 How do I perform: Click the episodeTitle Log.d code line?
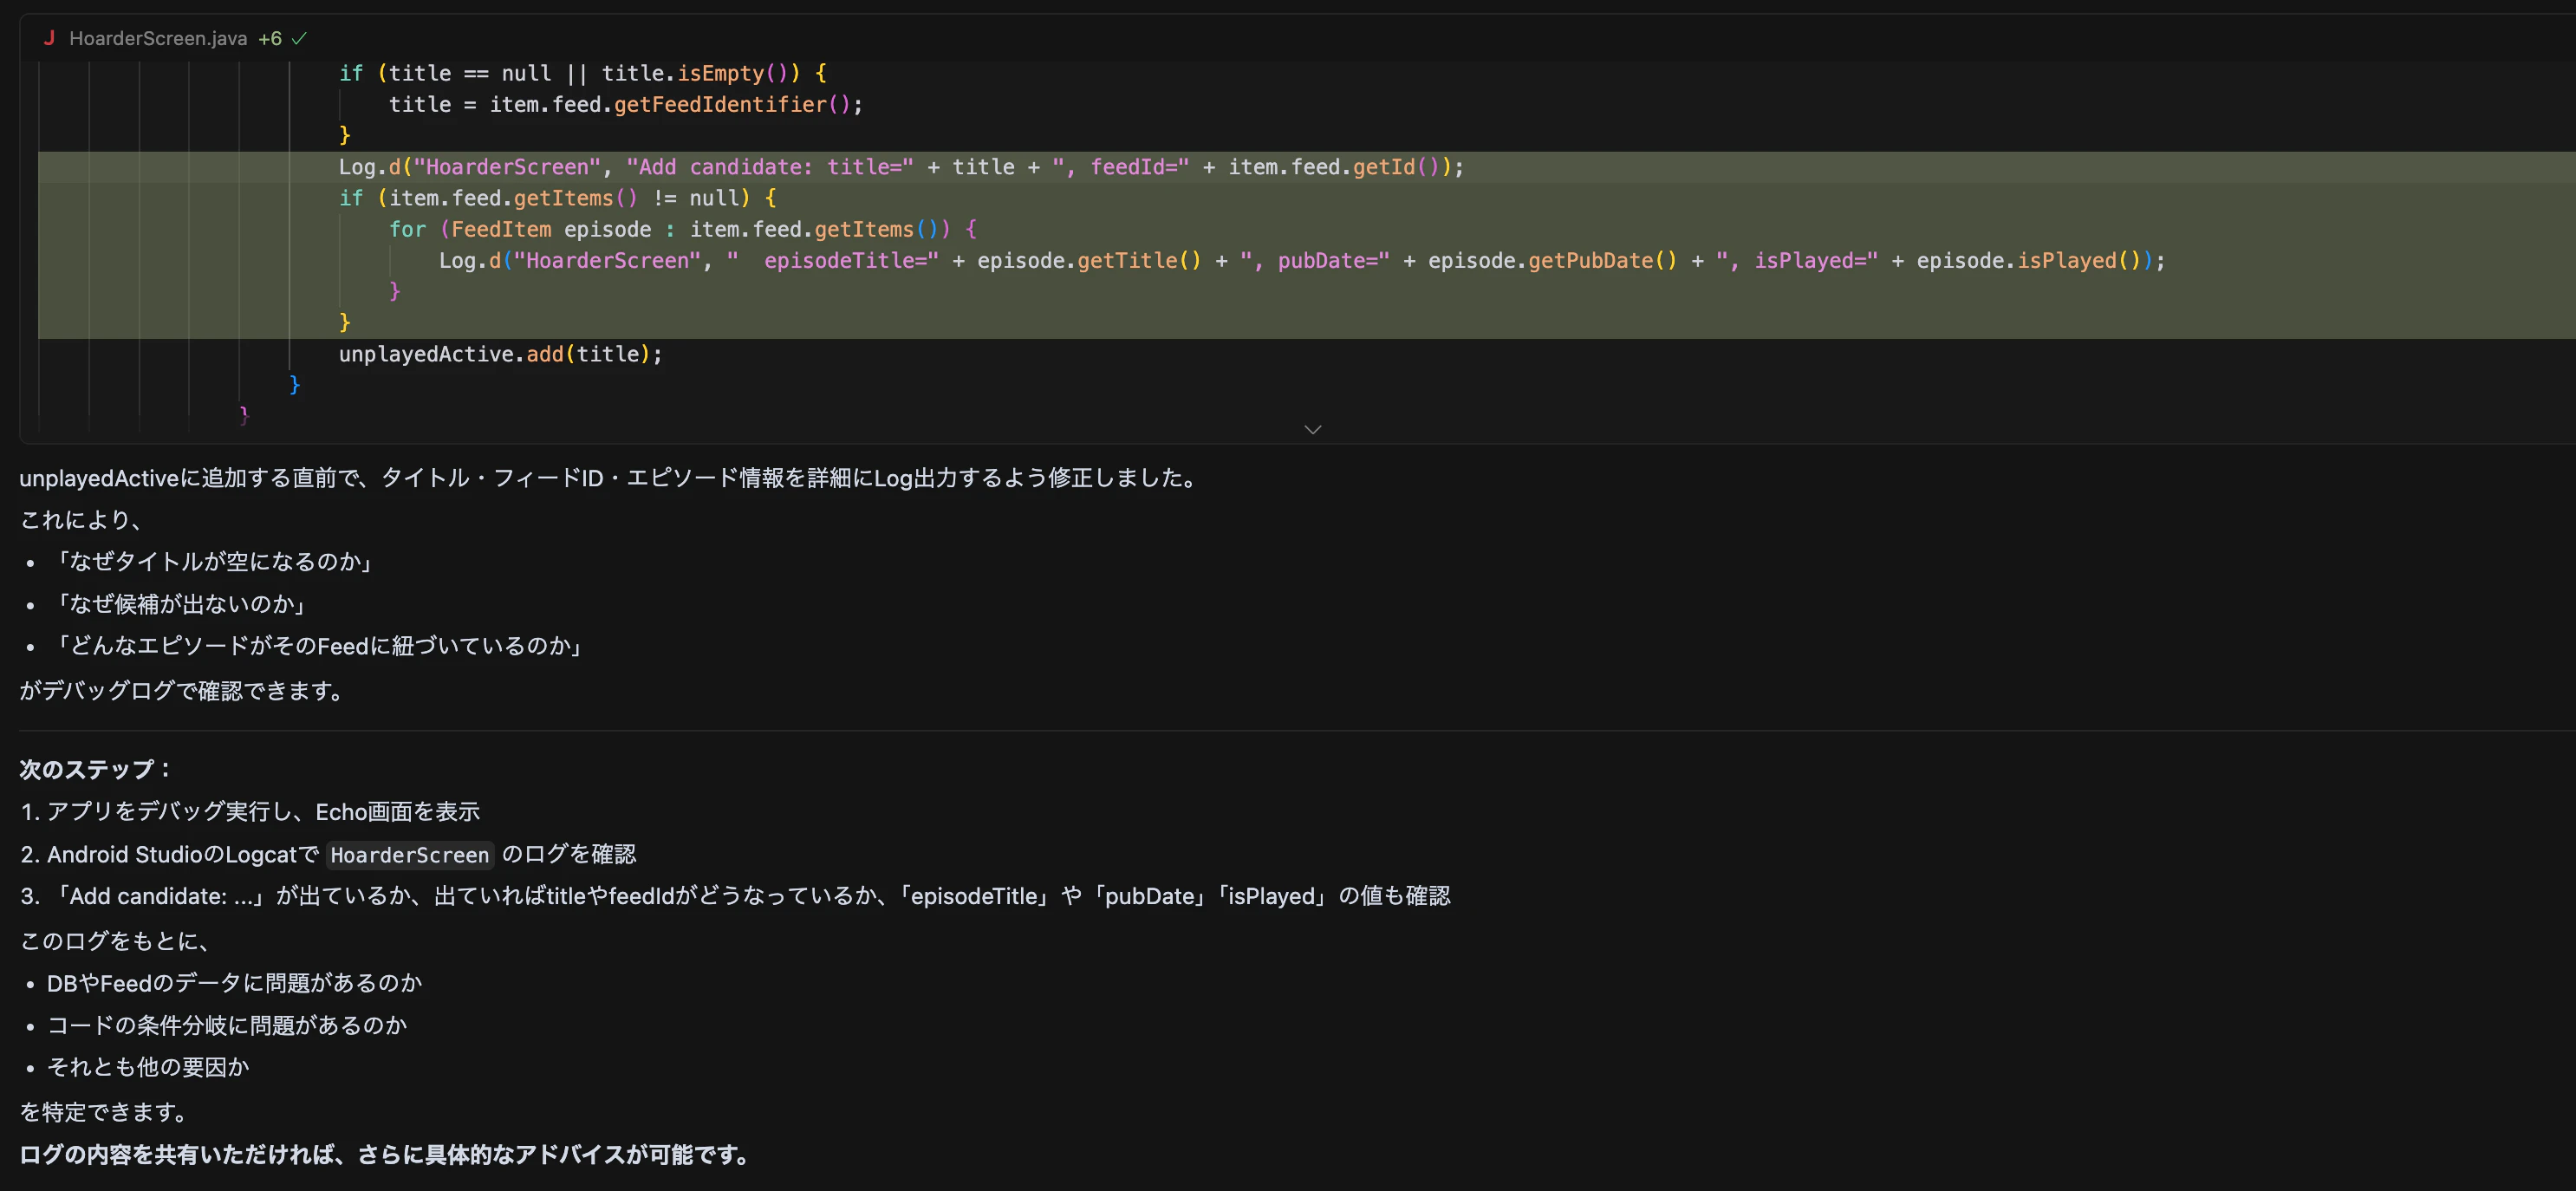1301,260
